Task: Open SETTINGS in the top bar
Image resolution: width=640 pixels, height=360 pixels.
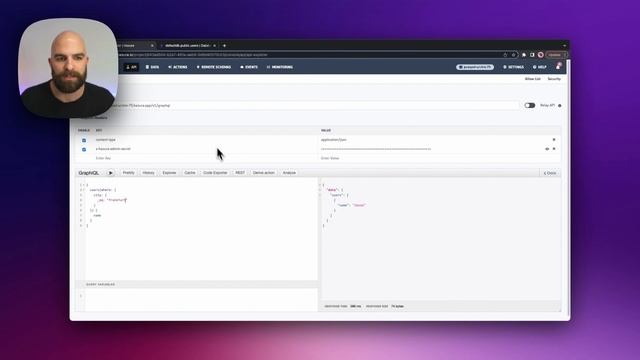Action: click(x=513, y=67)
